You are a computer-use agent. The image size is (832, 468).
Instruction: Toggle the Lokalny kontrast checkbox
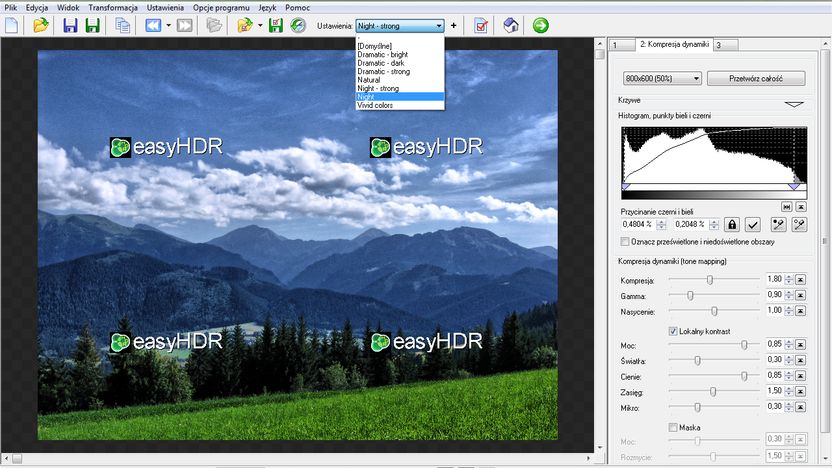coord(673,331)
